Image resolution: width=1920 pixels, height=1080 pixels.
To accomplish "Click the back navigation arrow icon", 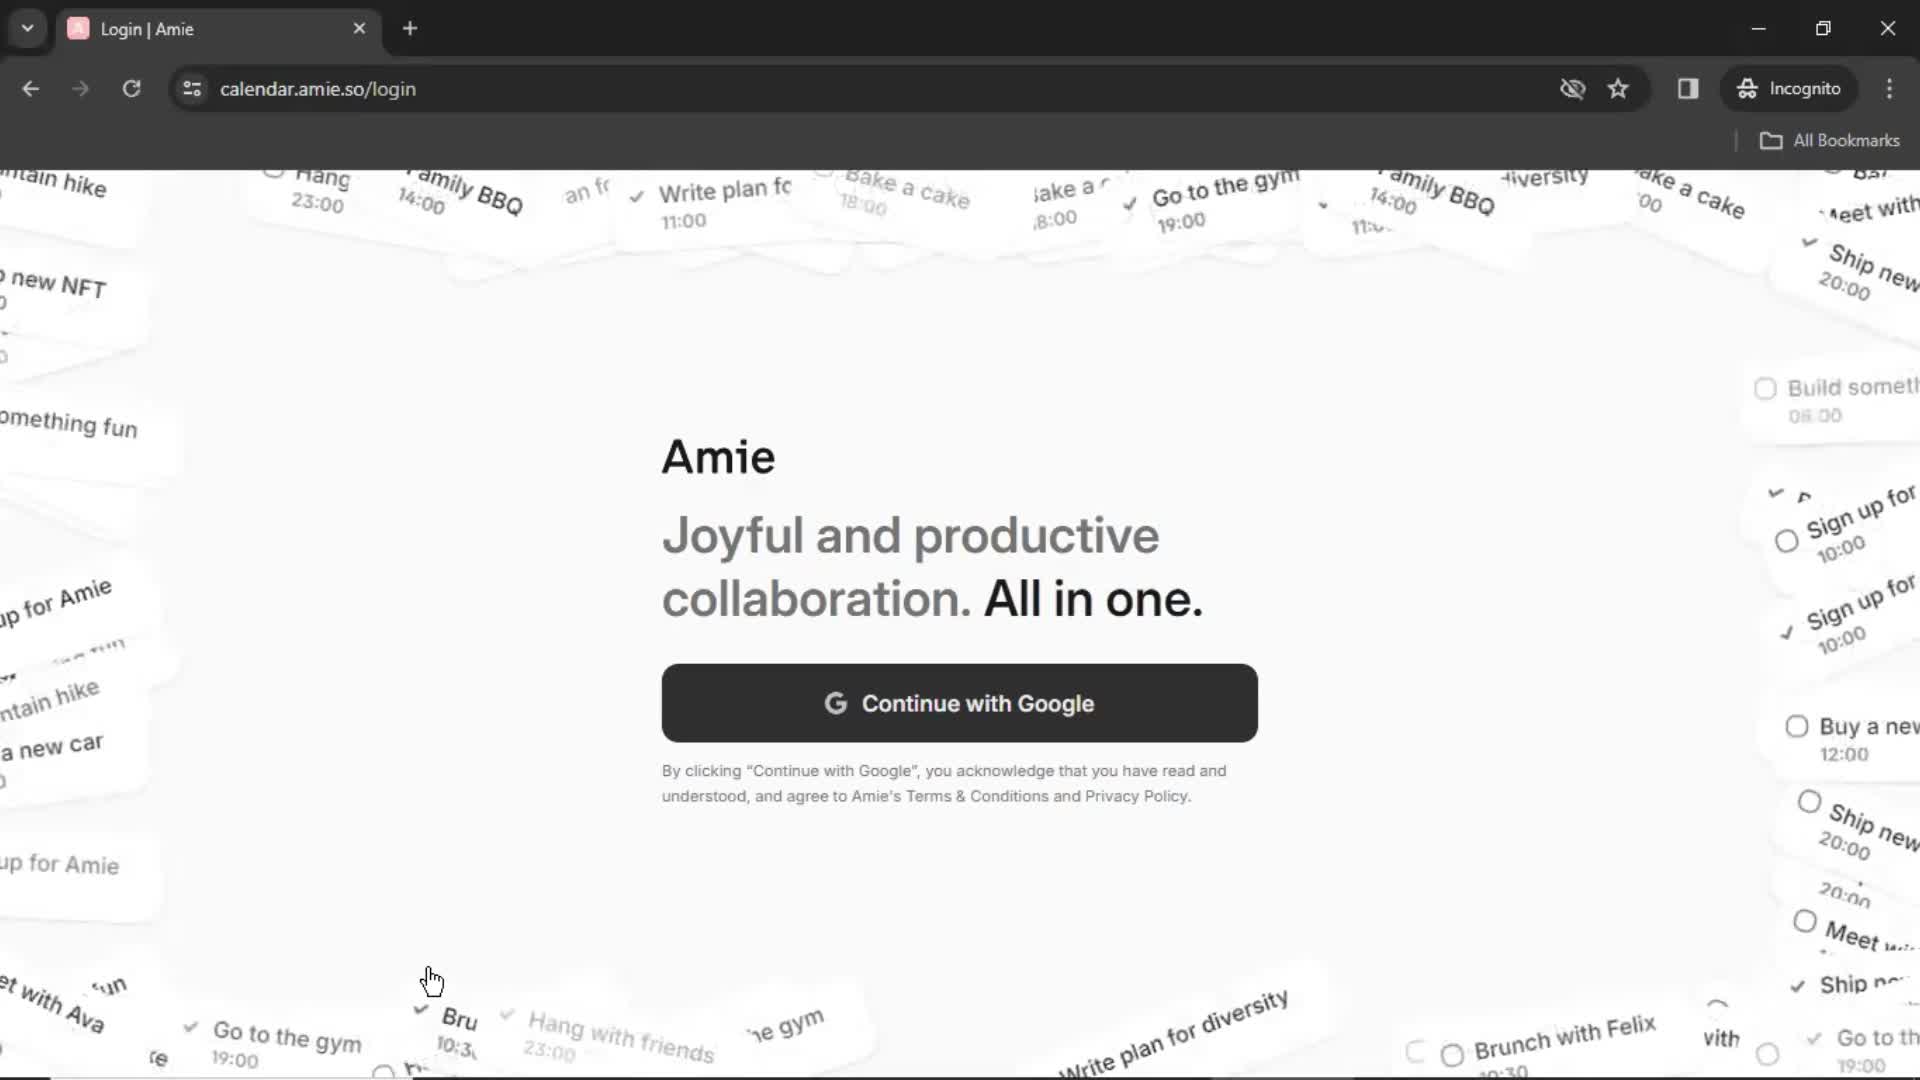I will pos(32,88).
